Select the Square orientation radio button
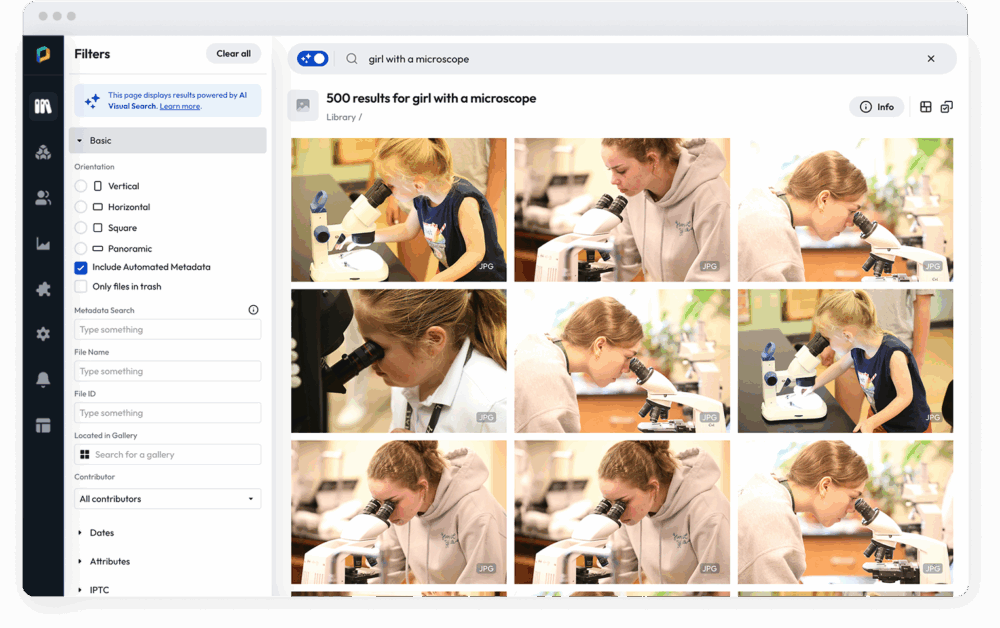This screenshot has height=628, width=1000. click(80, 228)
